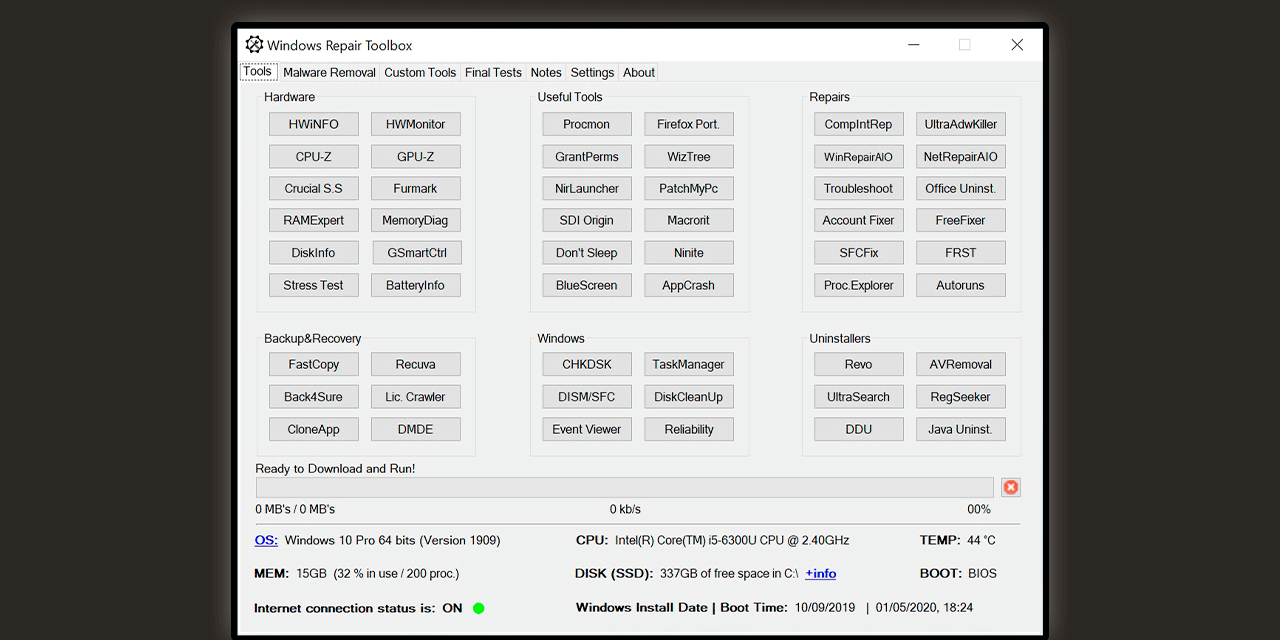Start the GPU-Z utility
Viewport: 1280px width, 640px height.
416,156
